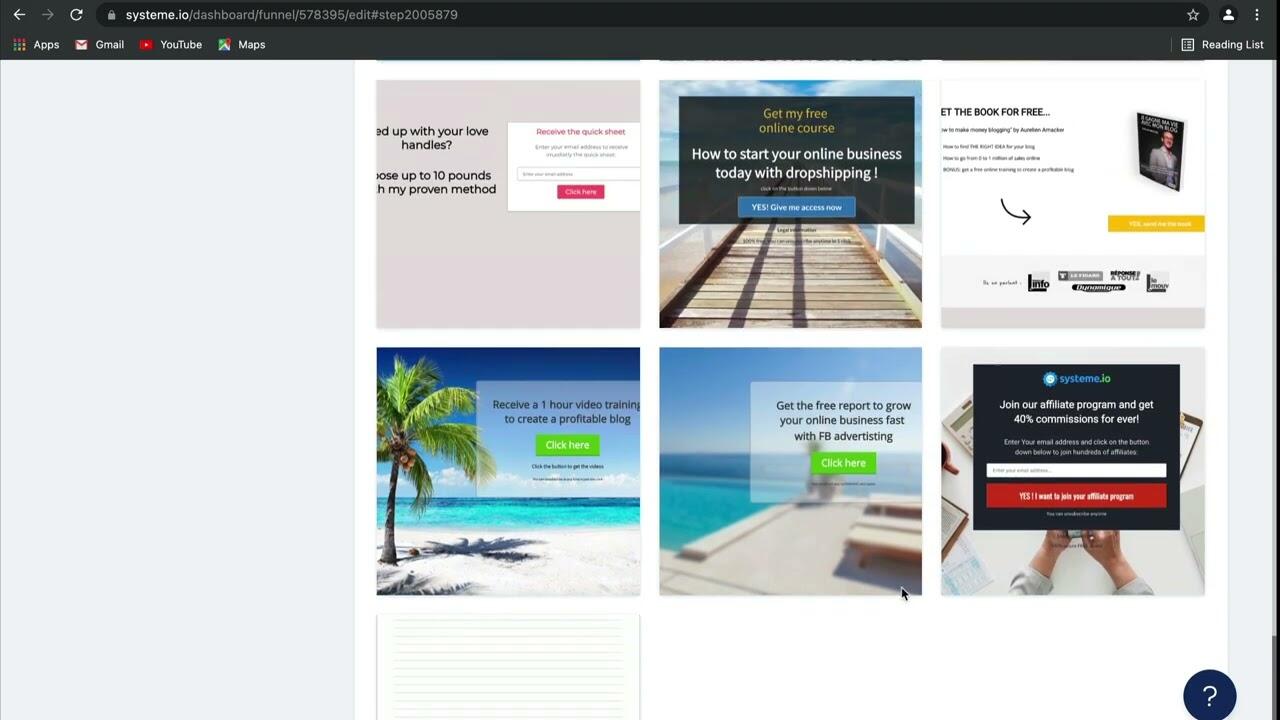Select the dropshipping online course template
The height and width of the screenshot is (720, 1280).
pos(790,204)
